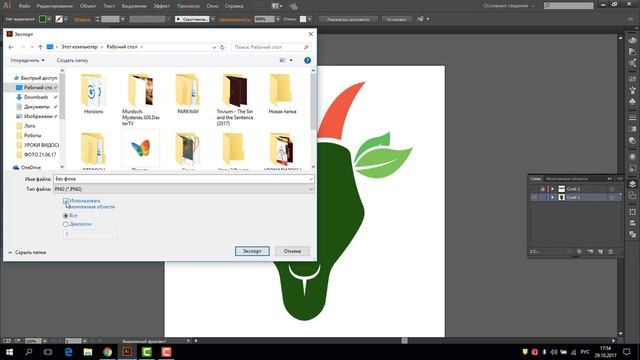The image size is (640, 360).
Task: Click the artboard range input field
Action: [x=90, y=234]
